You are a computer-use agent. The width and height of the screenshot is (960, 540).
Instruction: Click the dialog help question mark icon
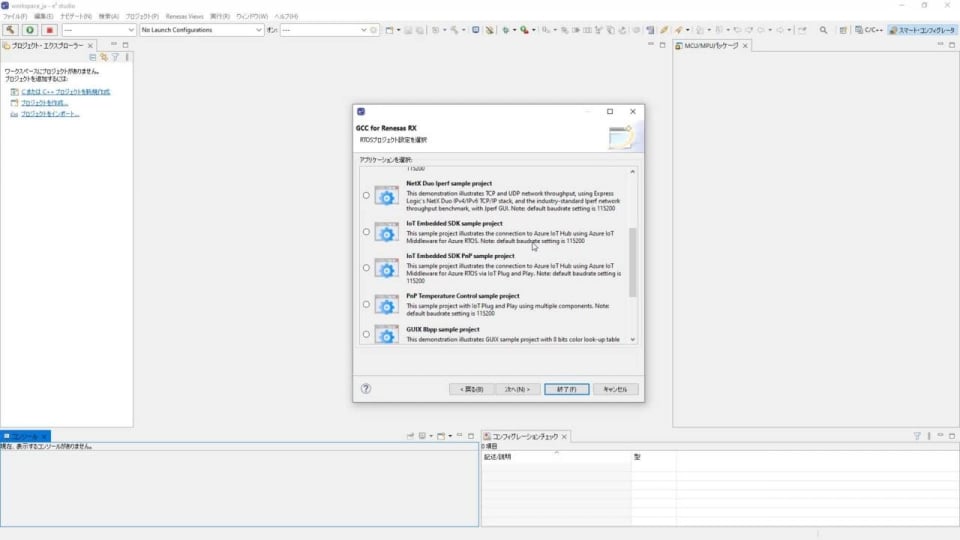[366, 389]
